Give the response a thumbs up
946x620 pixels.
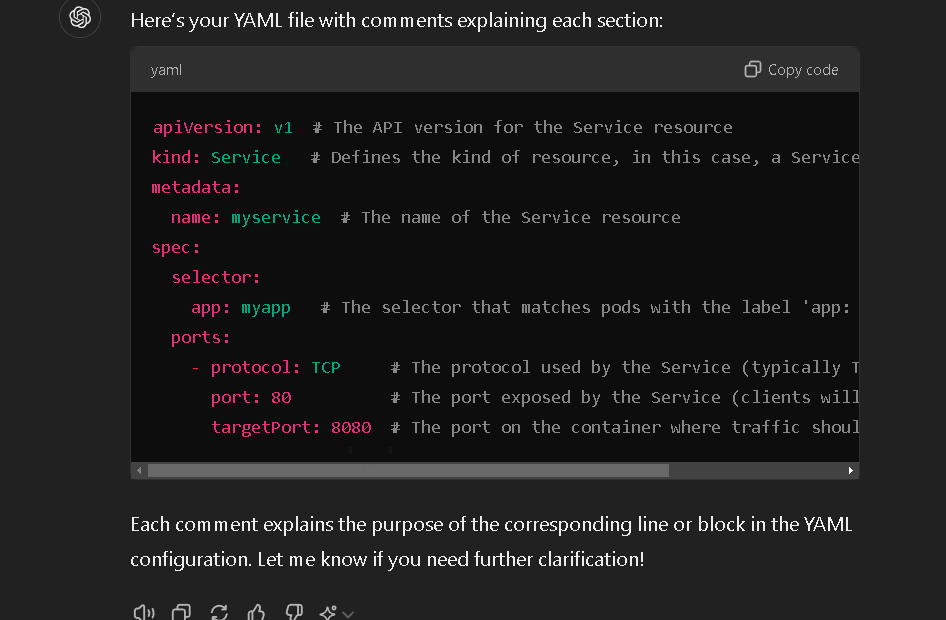256,612
